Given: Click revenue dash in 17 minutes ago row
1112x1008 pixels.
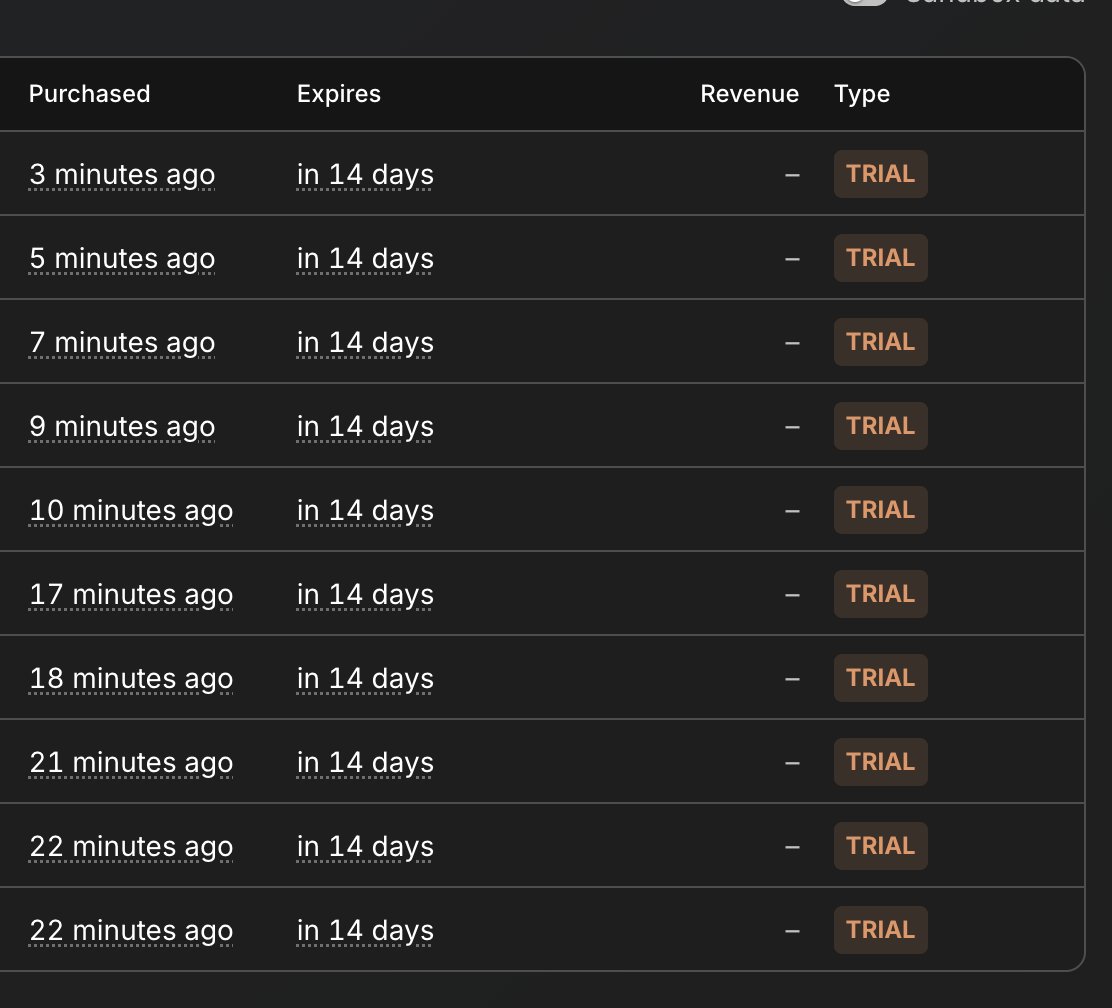Looking at the screenshot, I should tap(792, 595).
